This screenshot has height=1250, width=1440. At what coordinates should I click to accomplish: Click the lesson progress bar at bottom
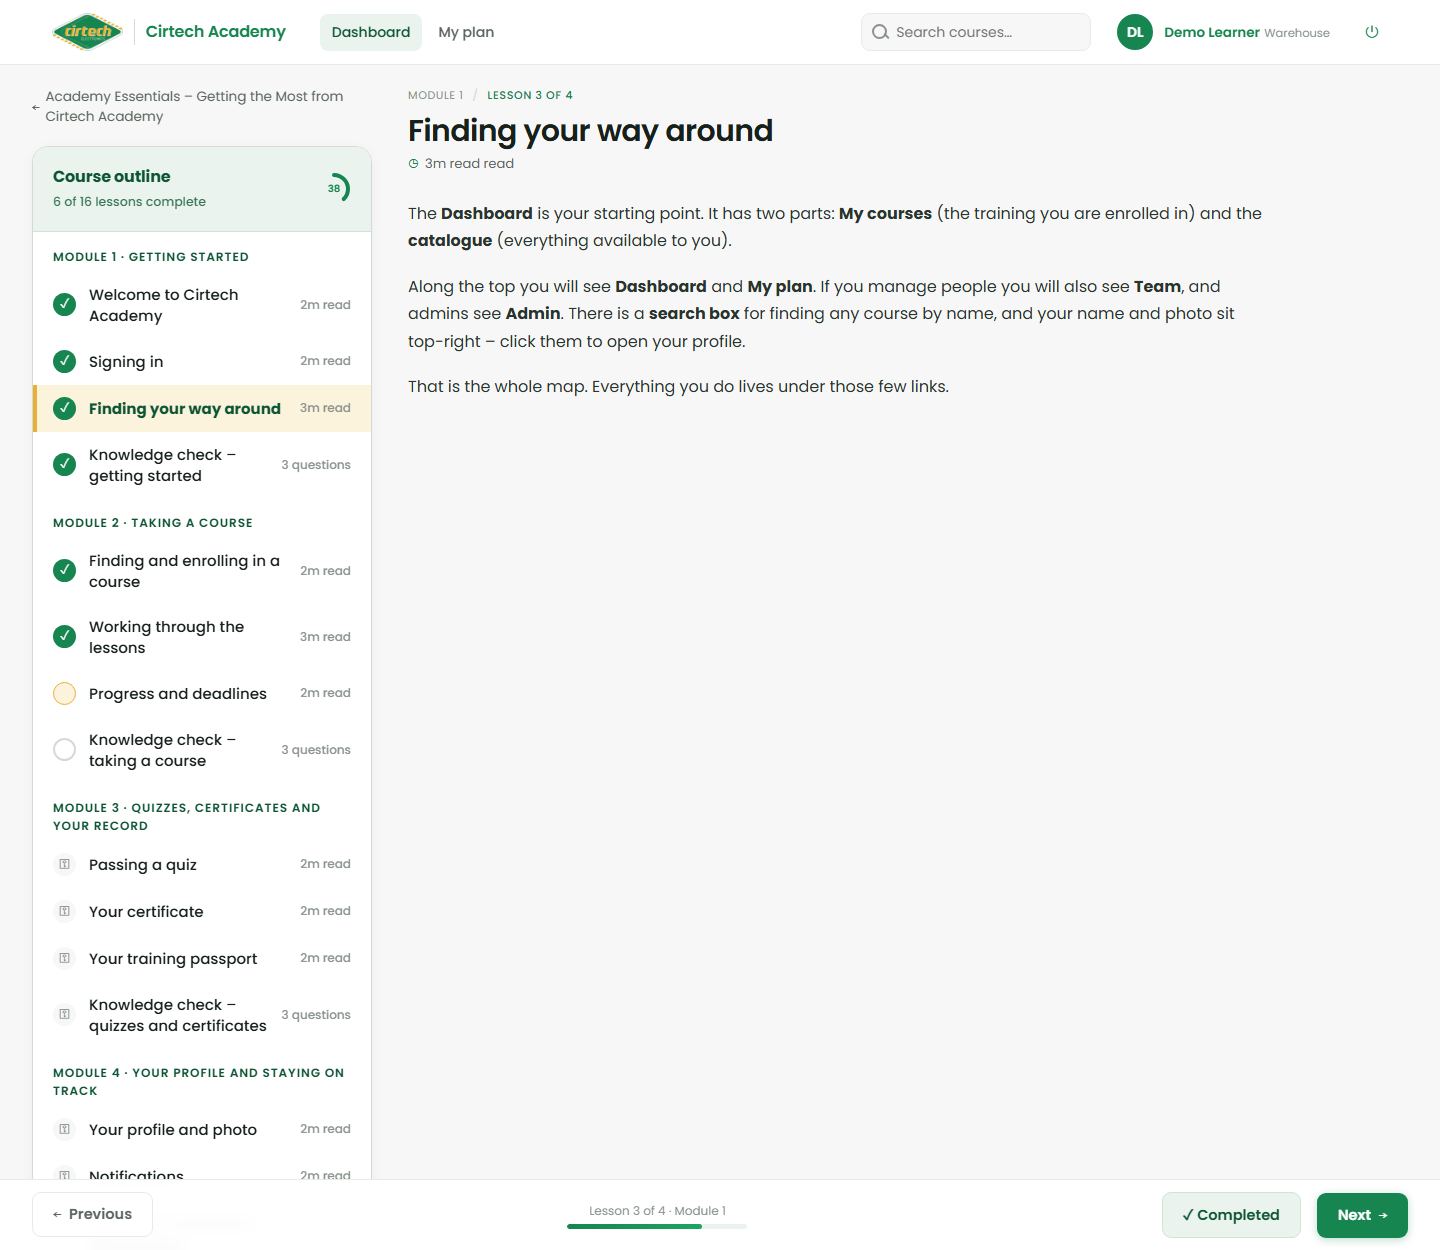coord(657,1226)
